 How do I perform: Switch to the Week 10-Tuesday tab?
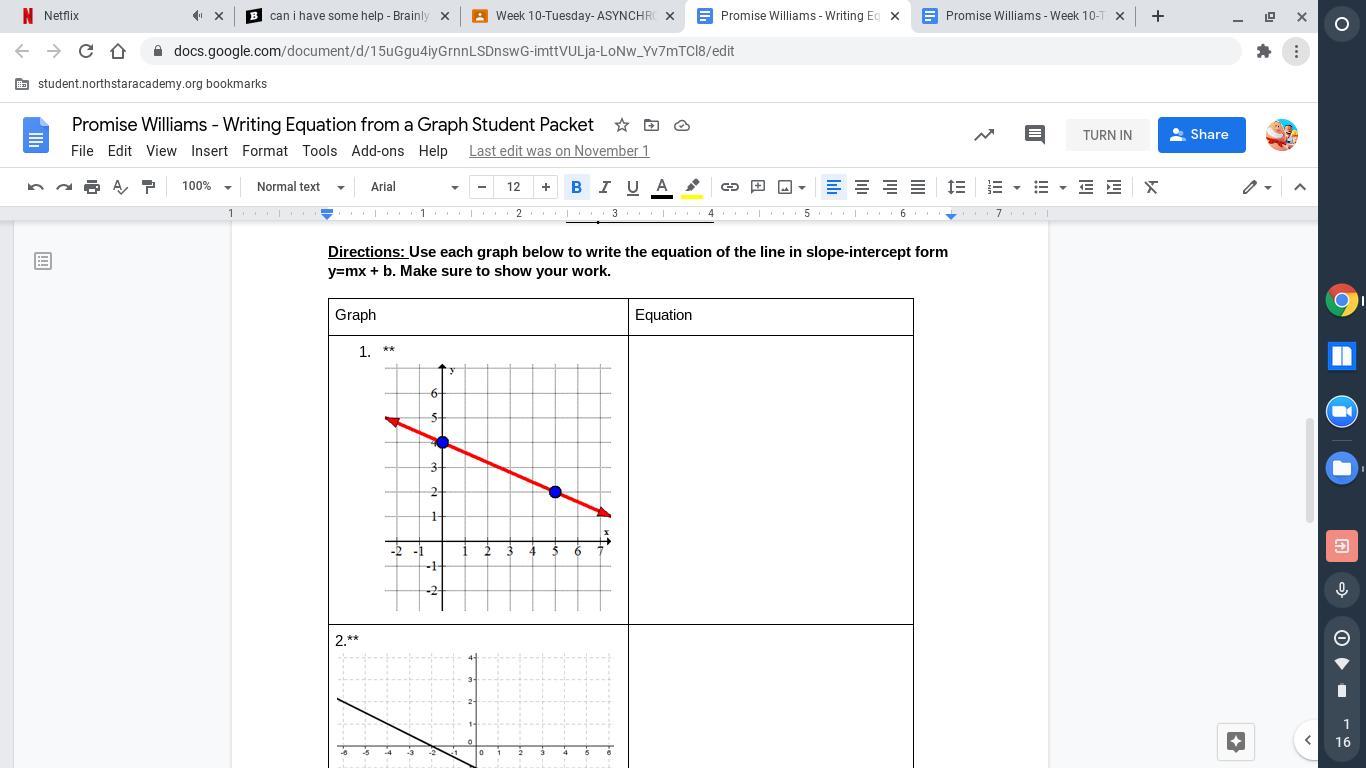[573, 16]
